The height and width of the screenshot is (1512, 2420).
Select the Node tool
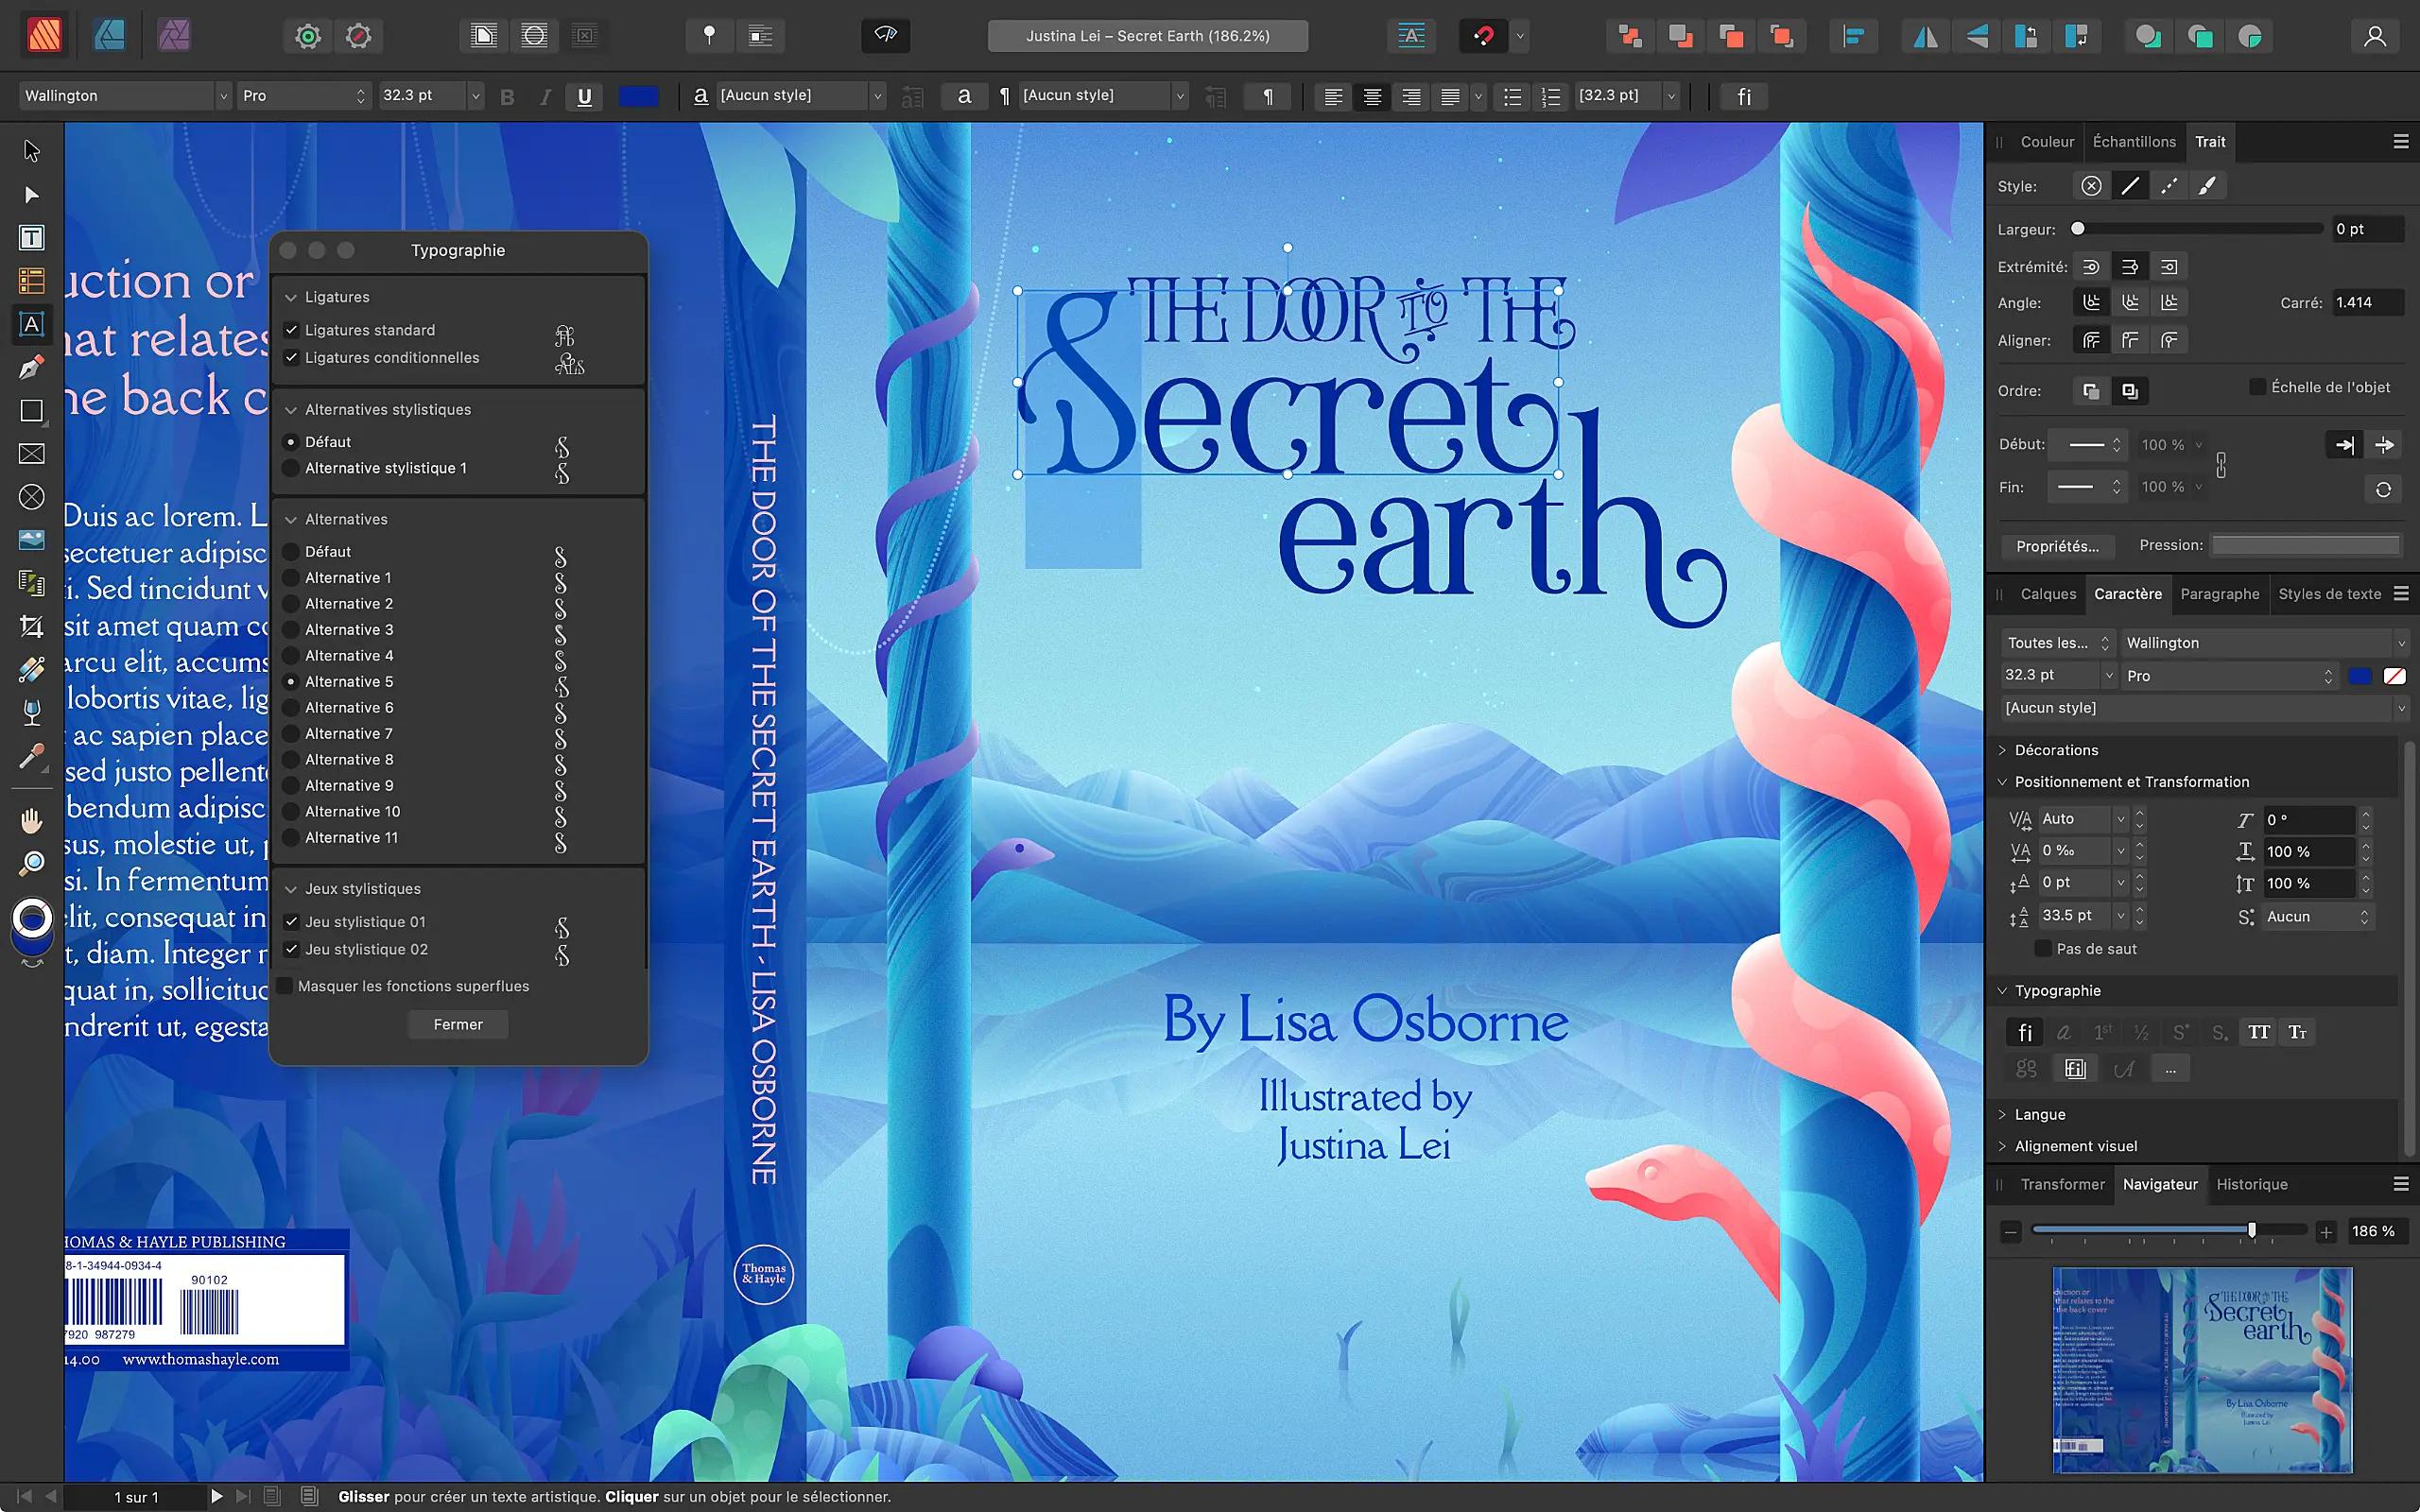coord(31,195)
